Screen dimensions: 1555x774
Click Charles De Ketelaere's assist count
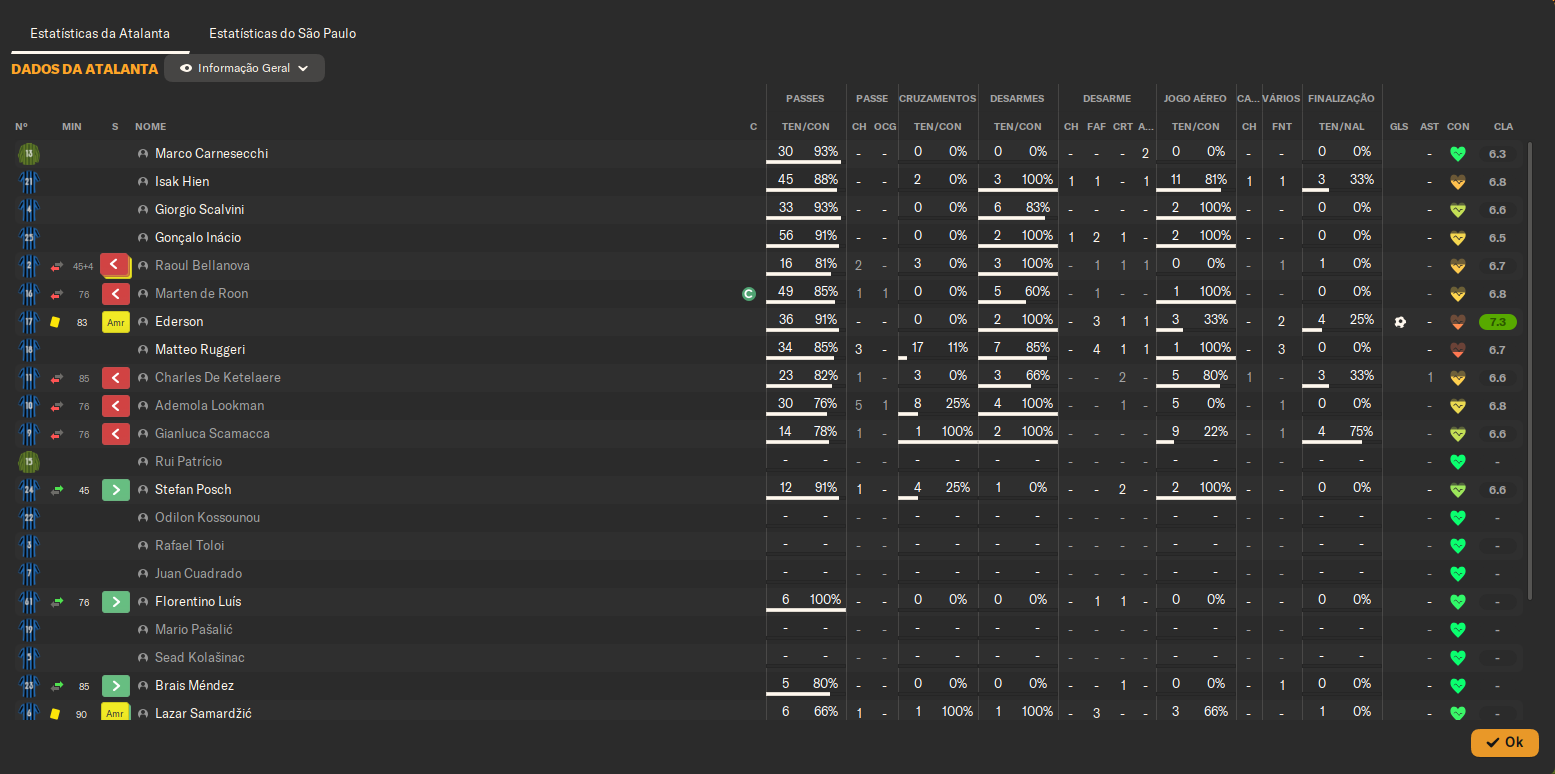click(x=1430, y=378)
